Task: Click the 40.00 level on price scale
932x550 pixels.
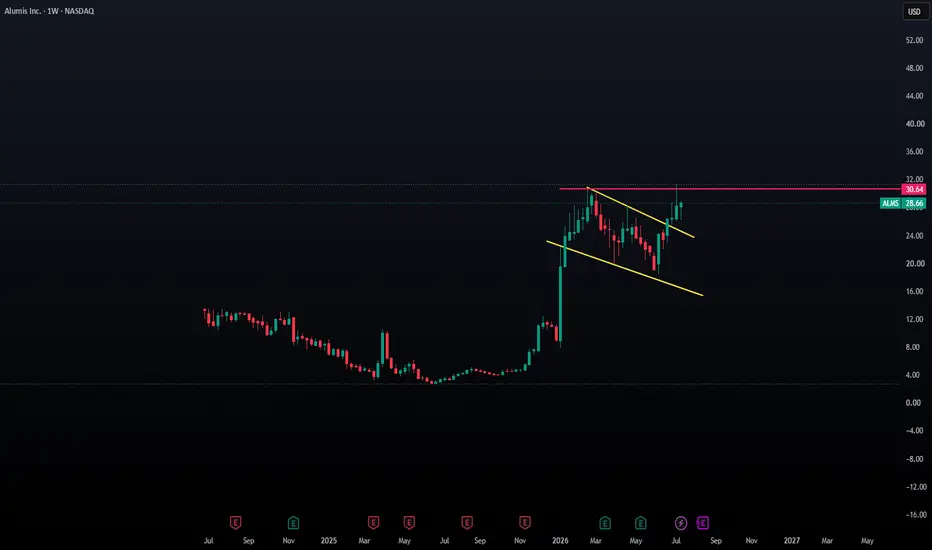Action: (914, 124)
